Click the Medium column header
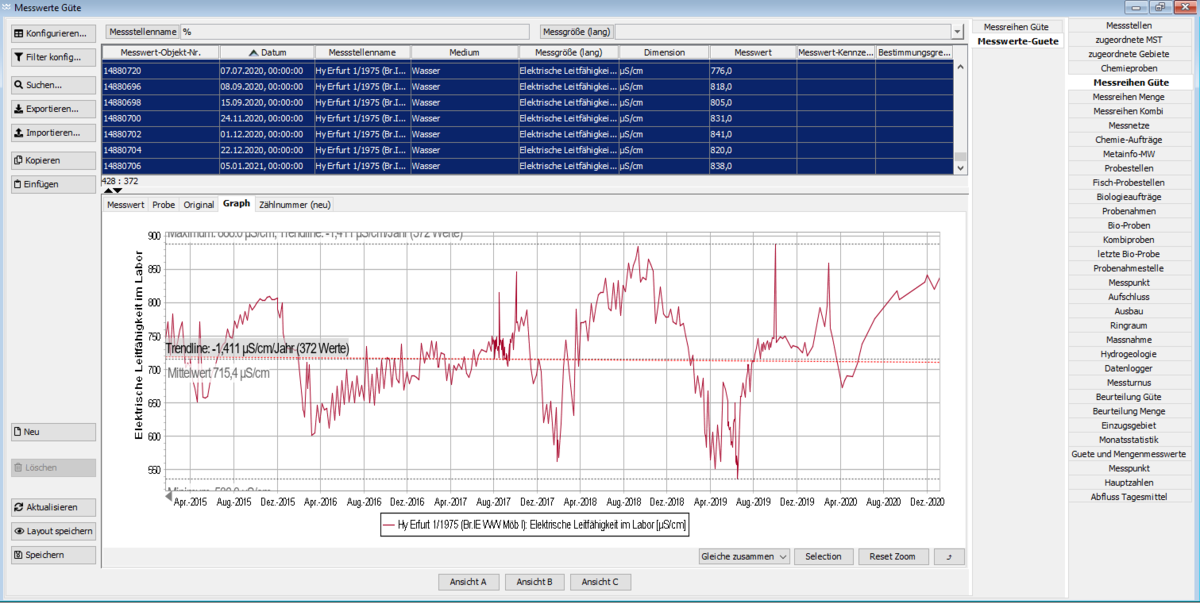This screenshot has width=1200, height=604. (x=464, y=52)
